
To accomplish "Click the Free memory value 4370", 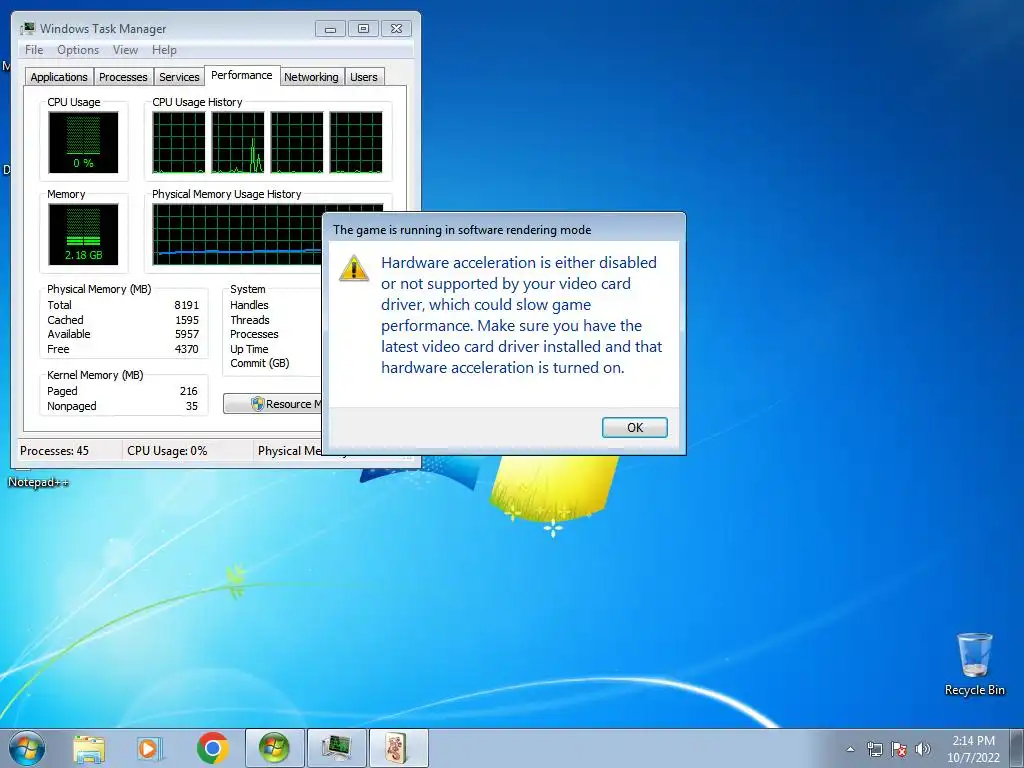I will [186, 349].
